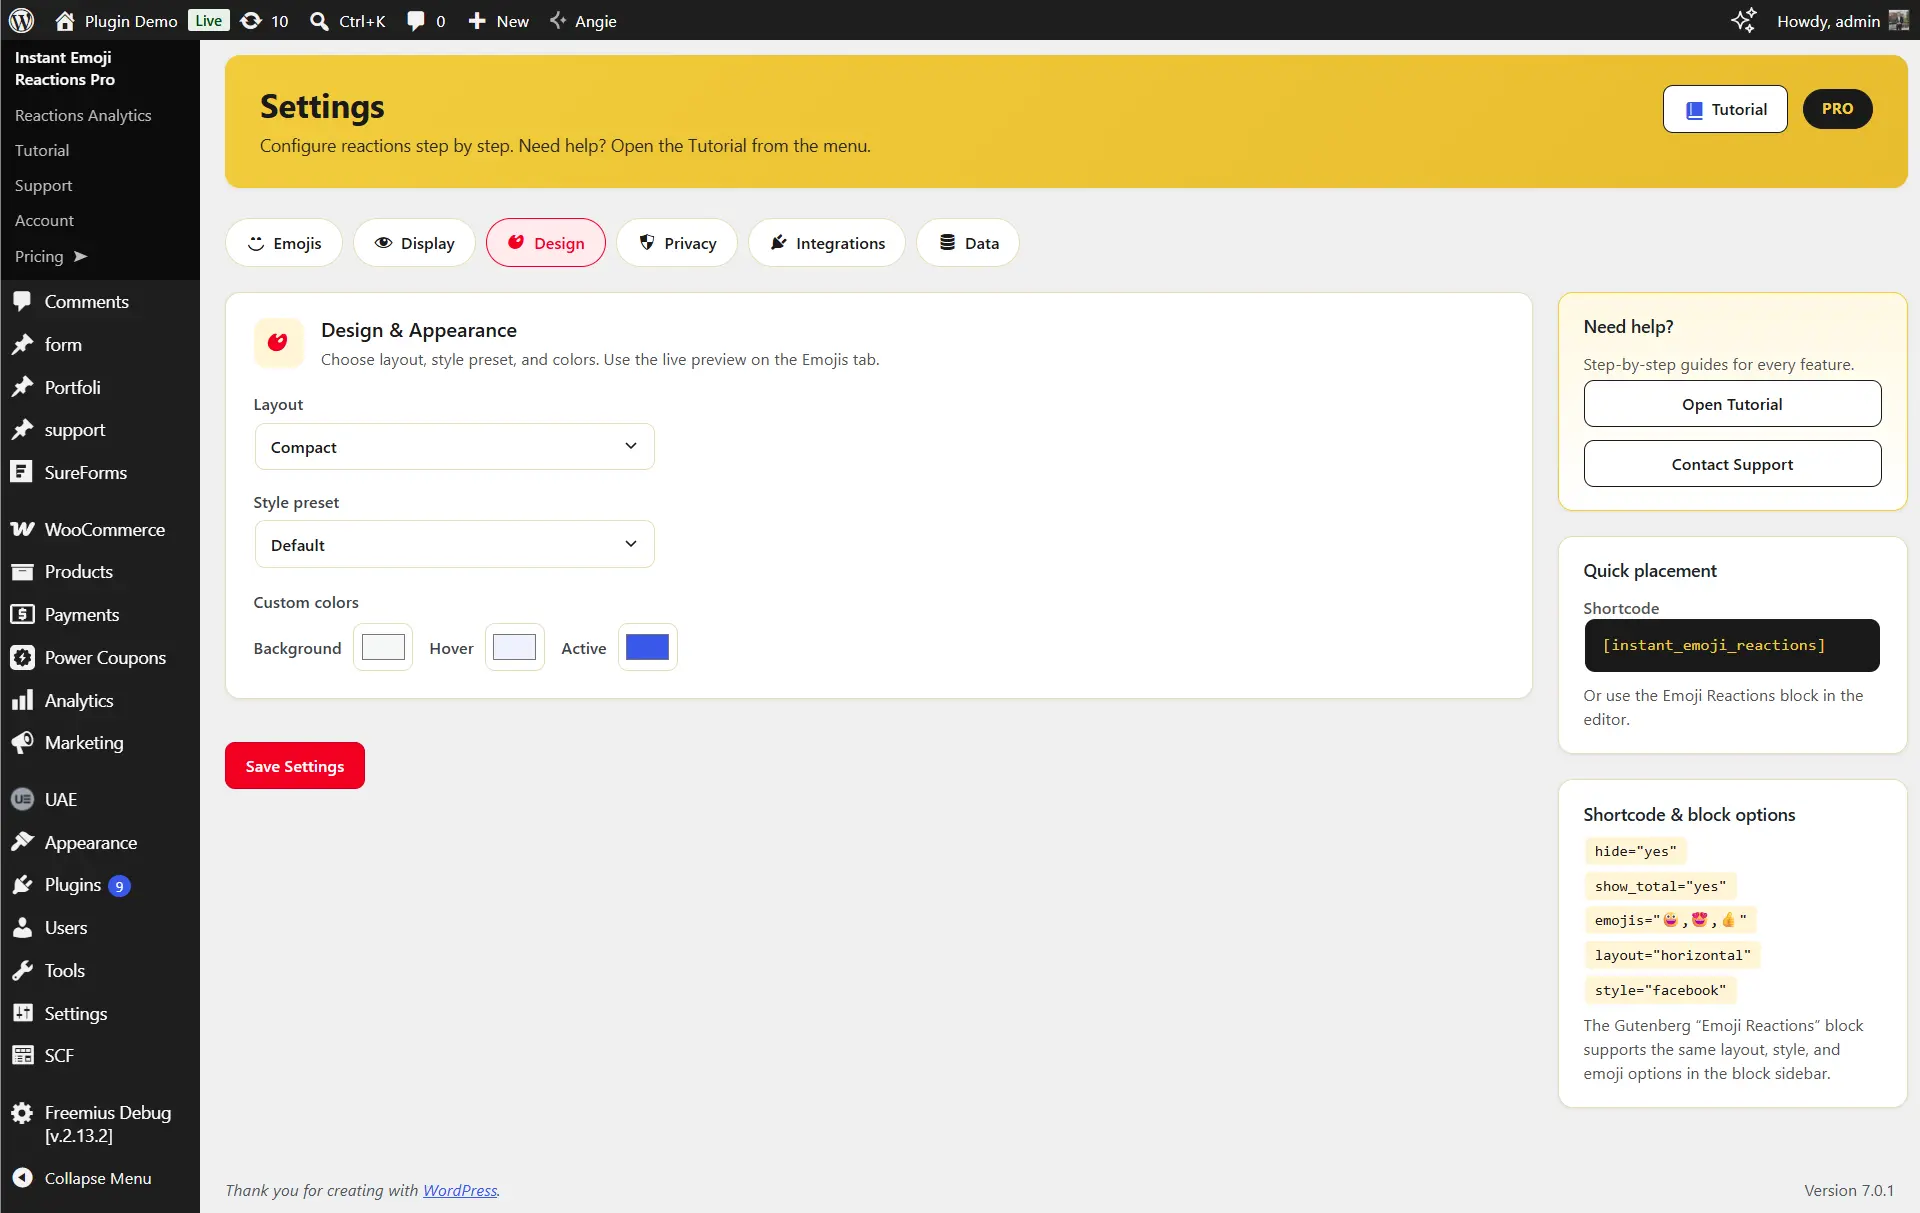Screen dimensions: 1920x1213
Task: Click the instant_emoji_reactions shortcode box
Action: 1732,645
